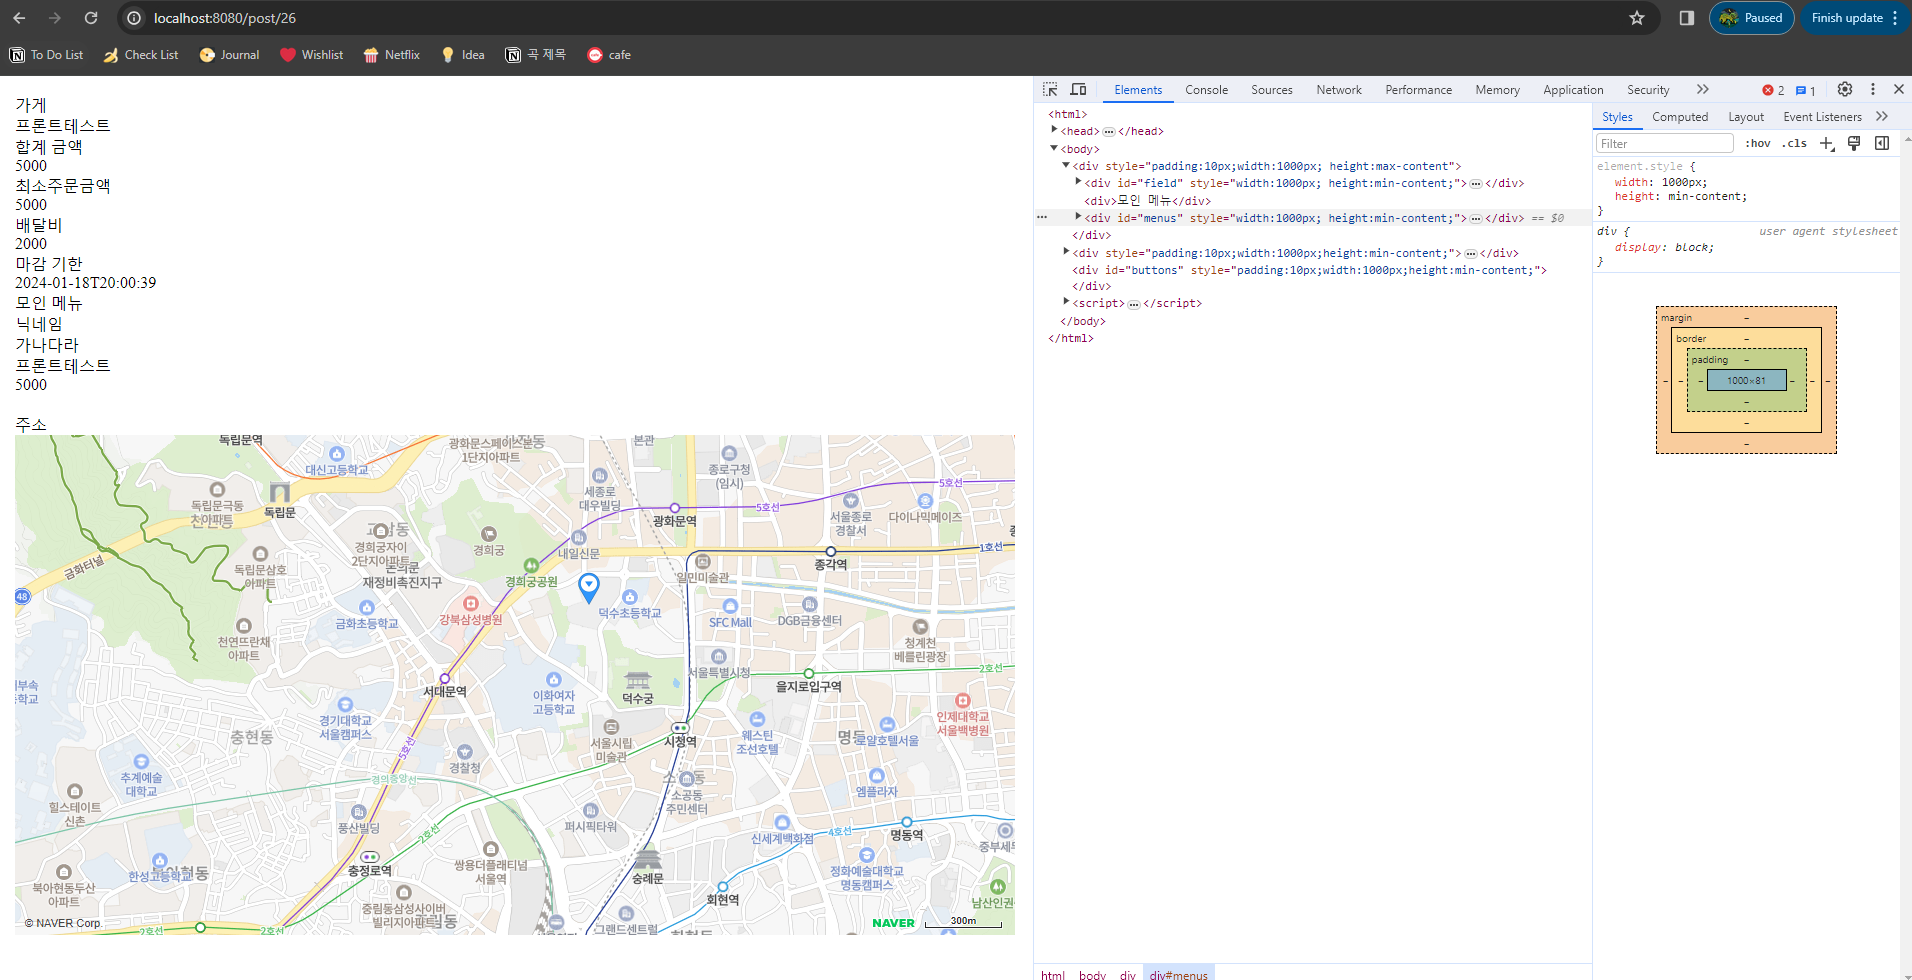Toggle .cls element classes panel
The image size is (1912, 980).
pyautogui.click(x=1794, y=143)
